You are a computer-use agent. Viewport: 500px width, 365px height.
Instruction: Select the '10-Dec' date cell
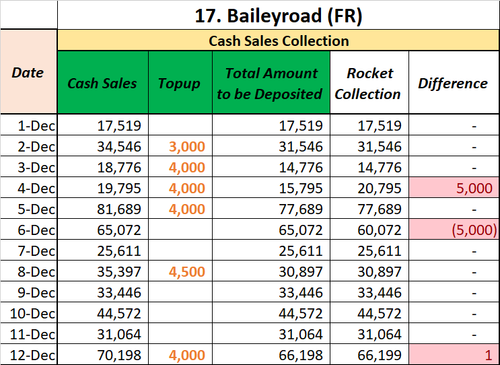[29, 313]
